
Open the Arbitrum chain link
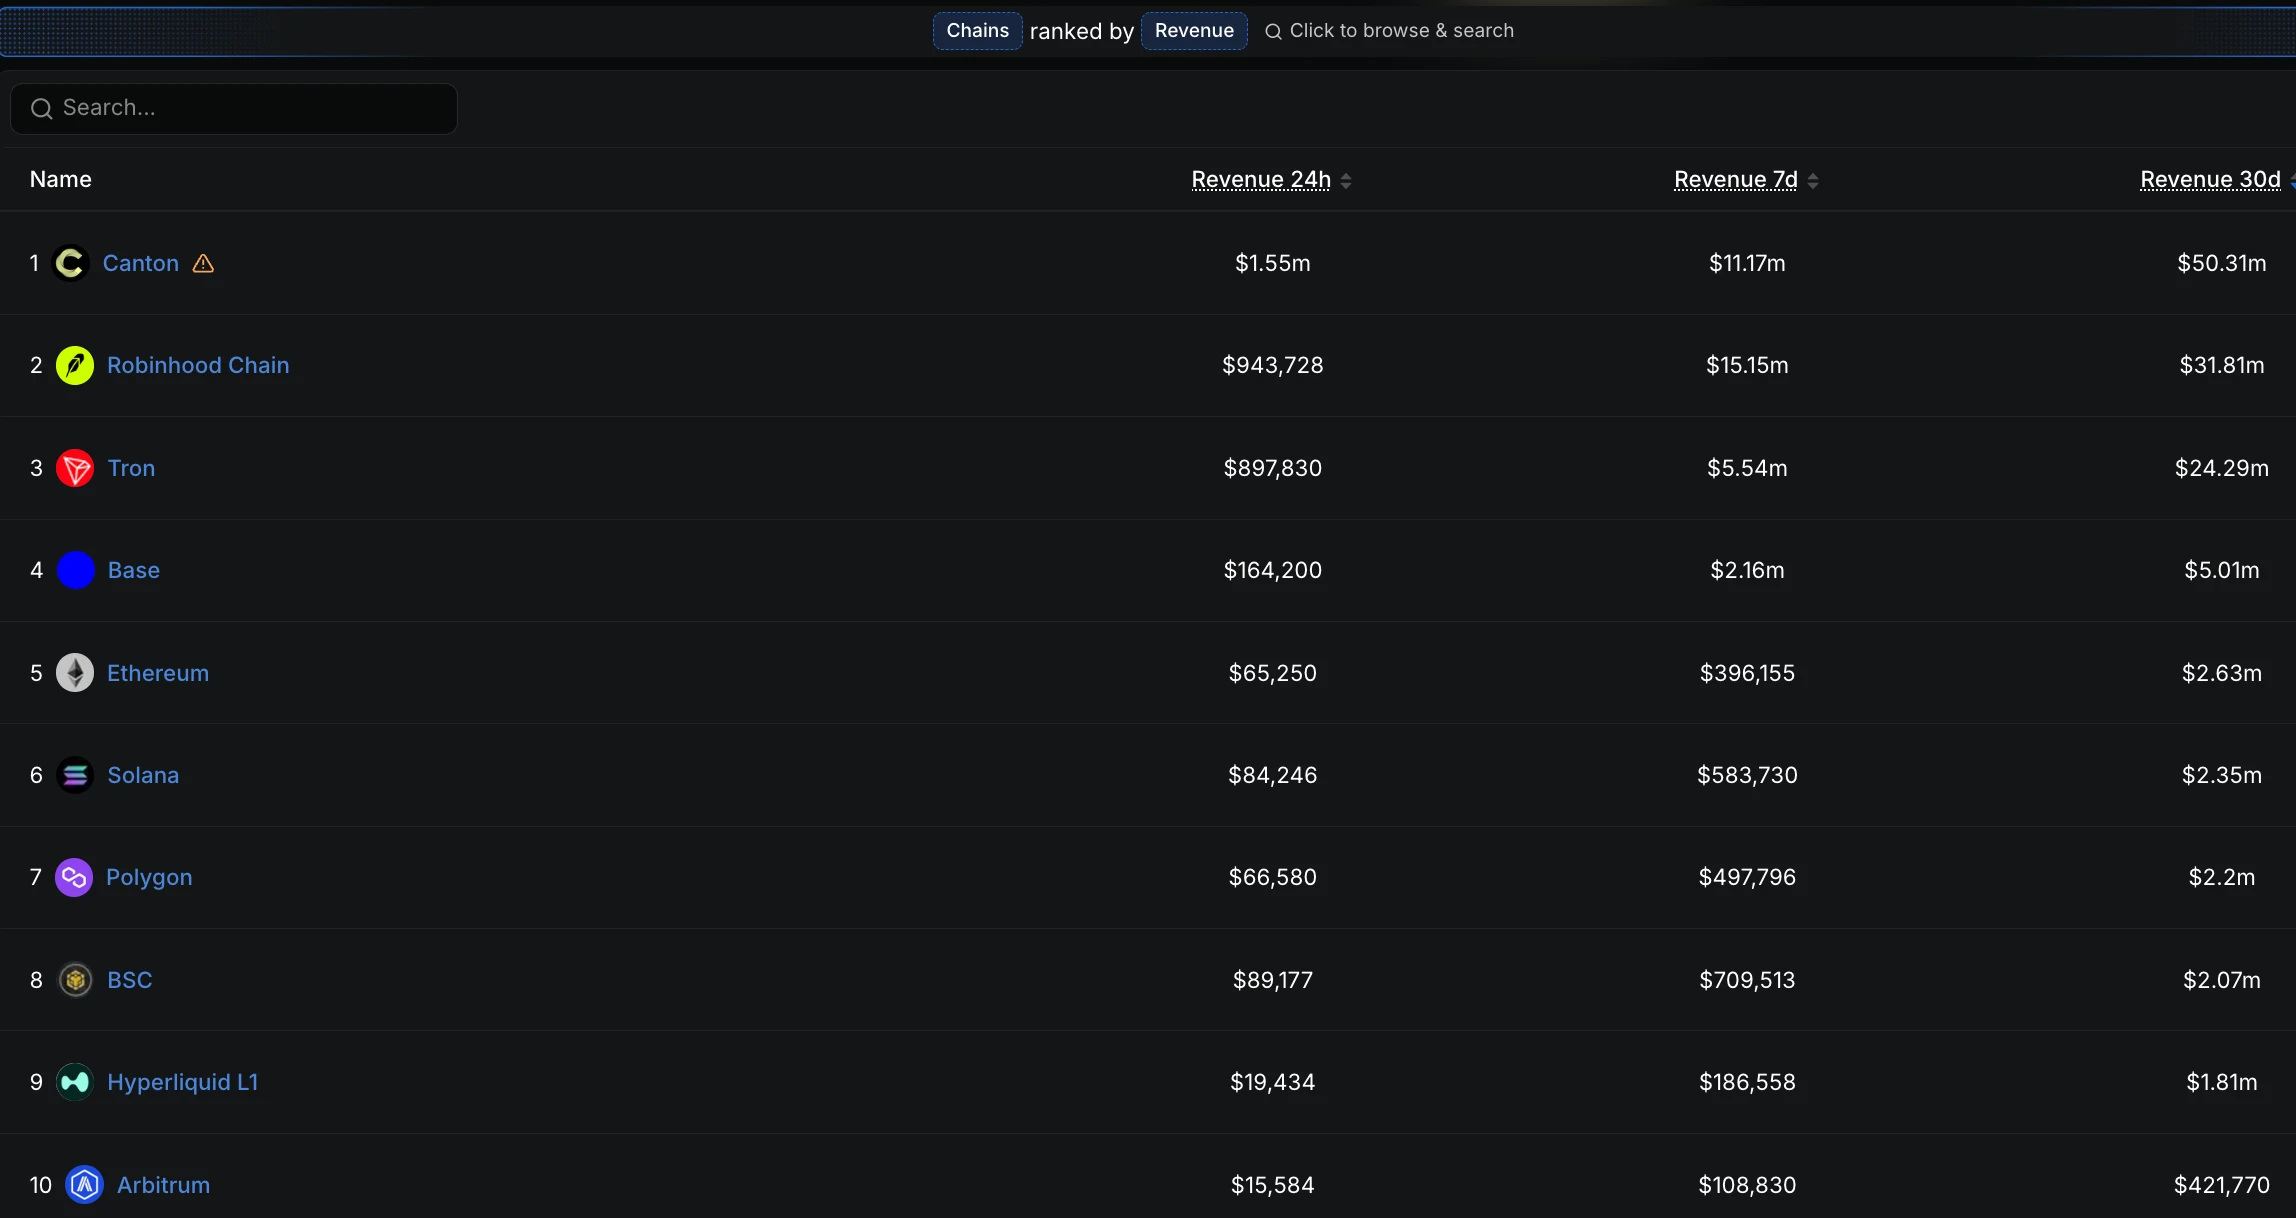pyautogui.click(x=164, y=1185)
